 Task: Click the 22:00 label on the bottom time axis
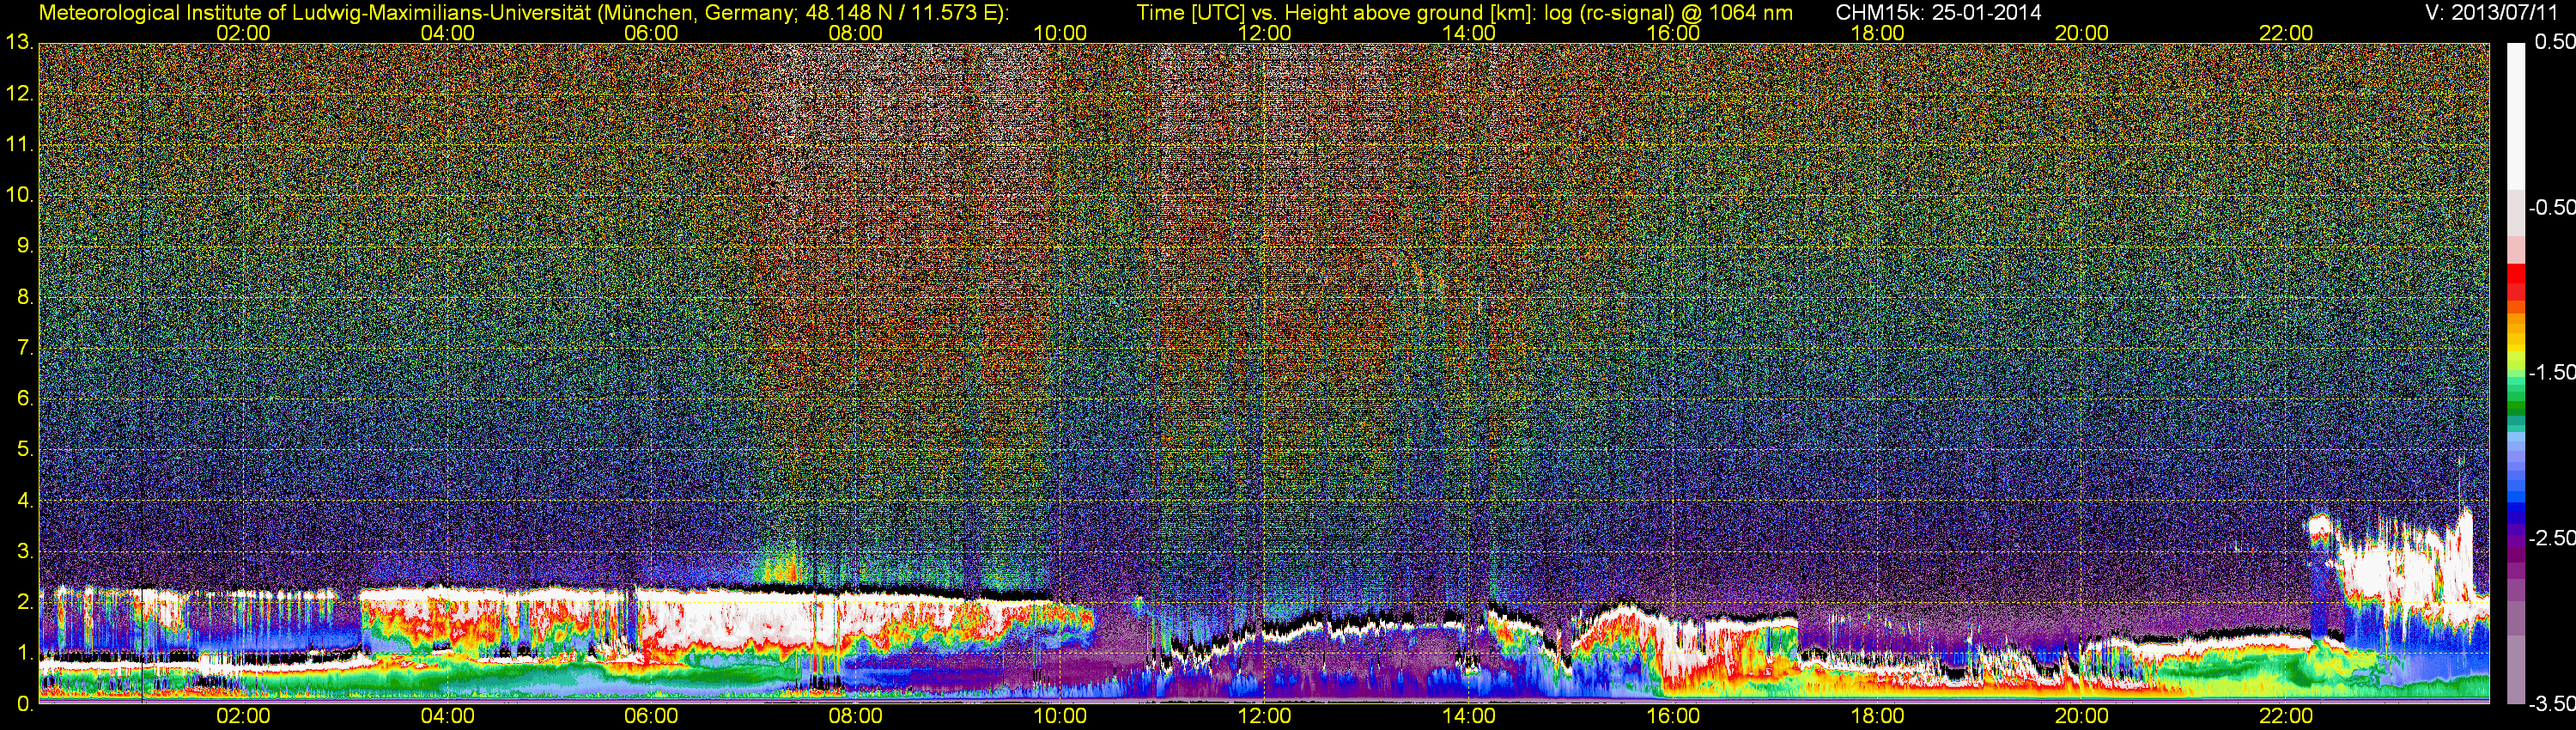[x=2286, y=716]
